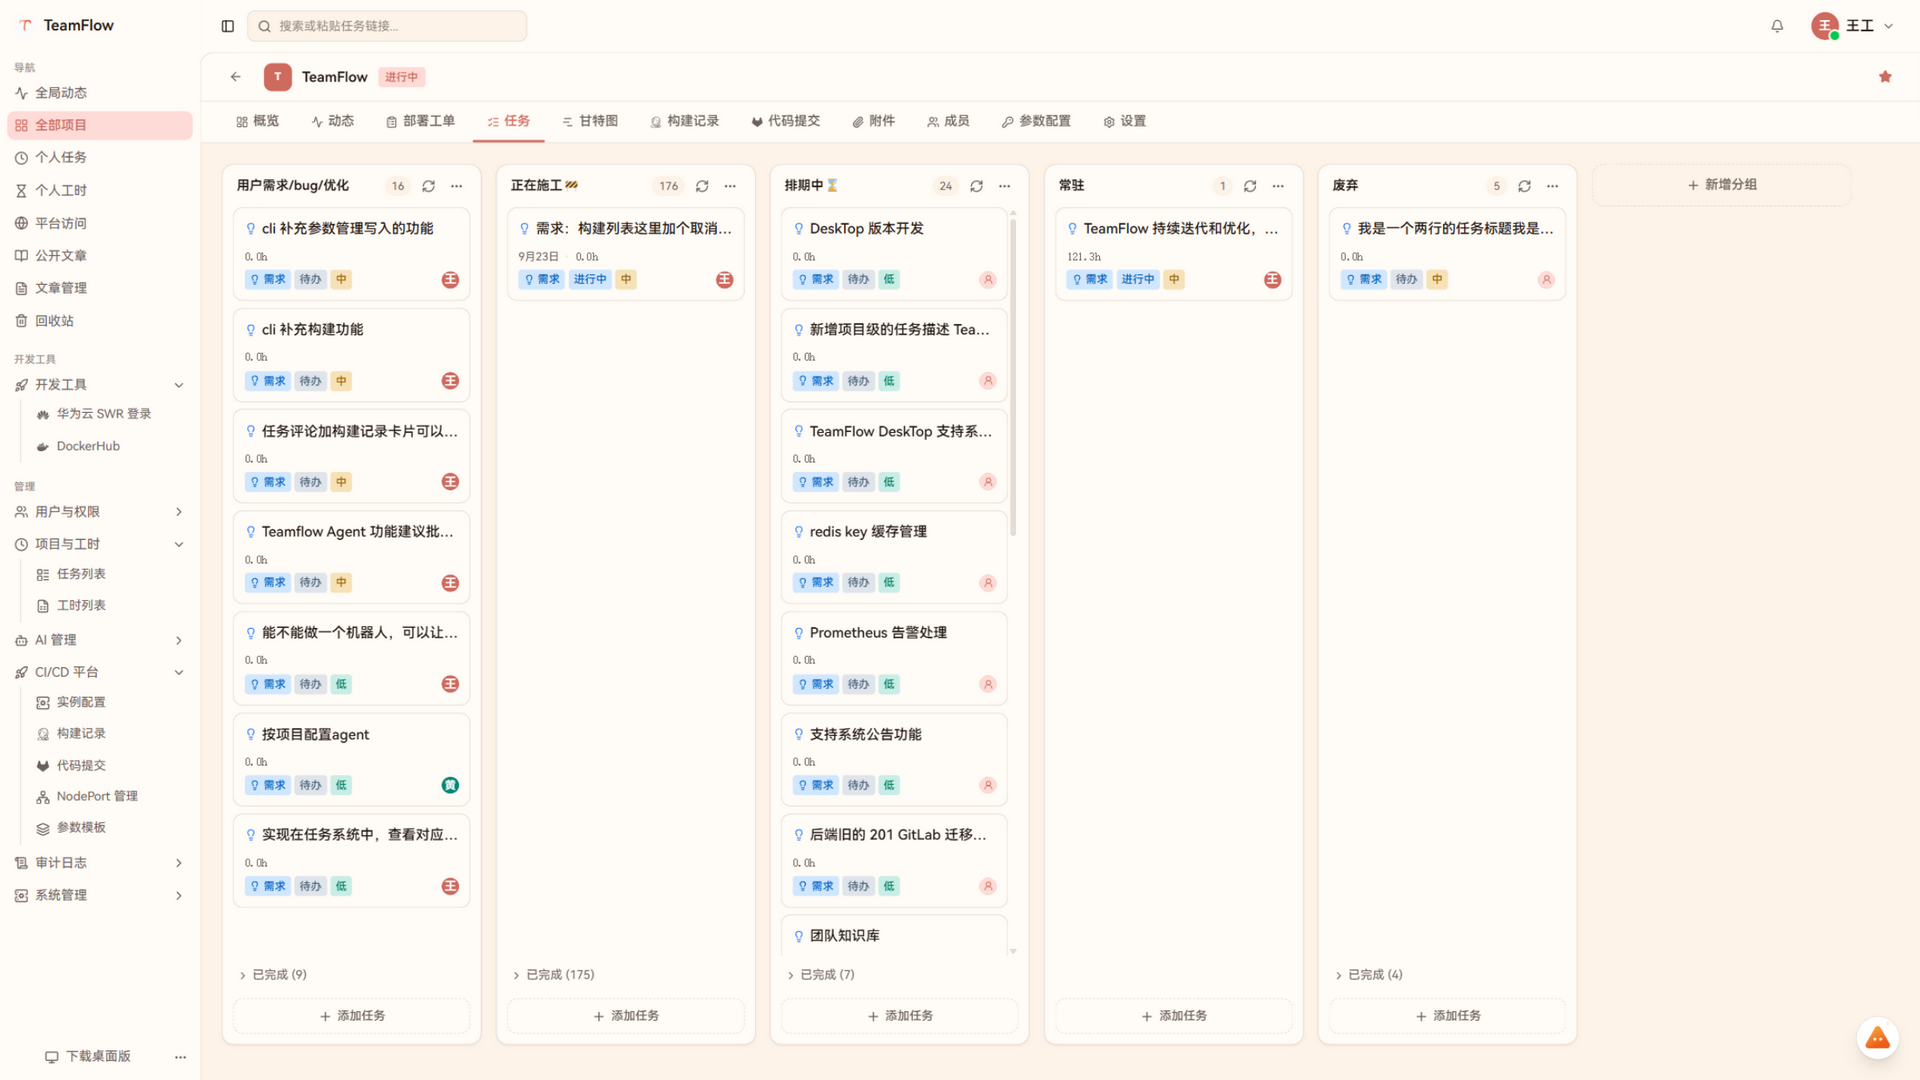The image size is (1920, 1080).
Task: Focus the task search input field
Action: pos(387,26)
